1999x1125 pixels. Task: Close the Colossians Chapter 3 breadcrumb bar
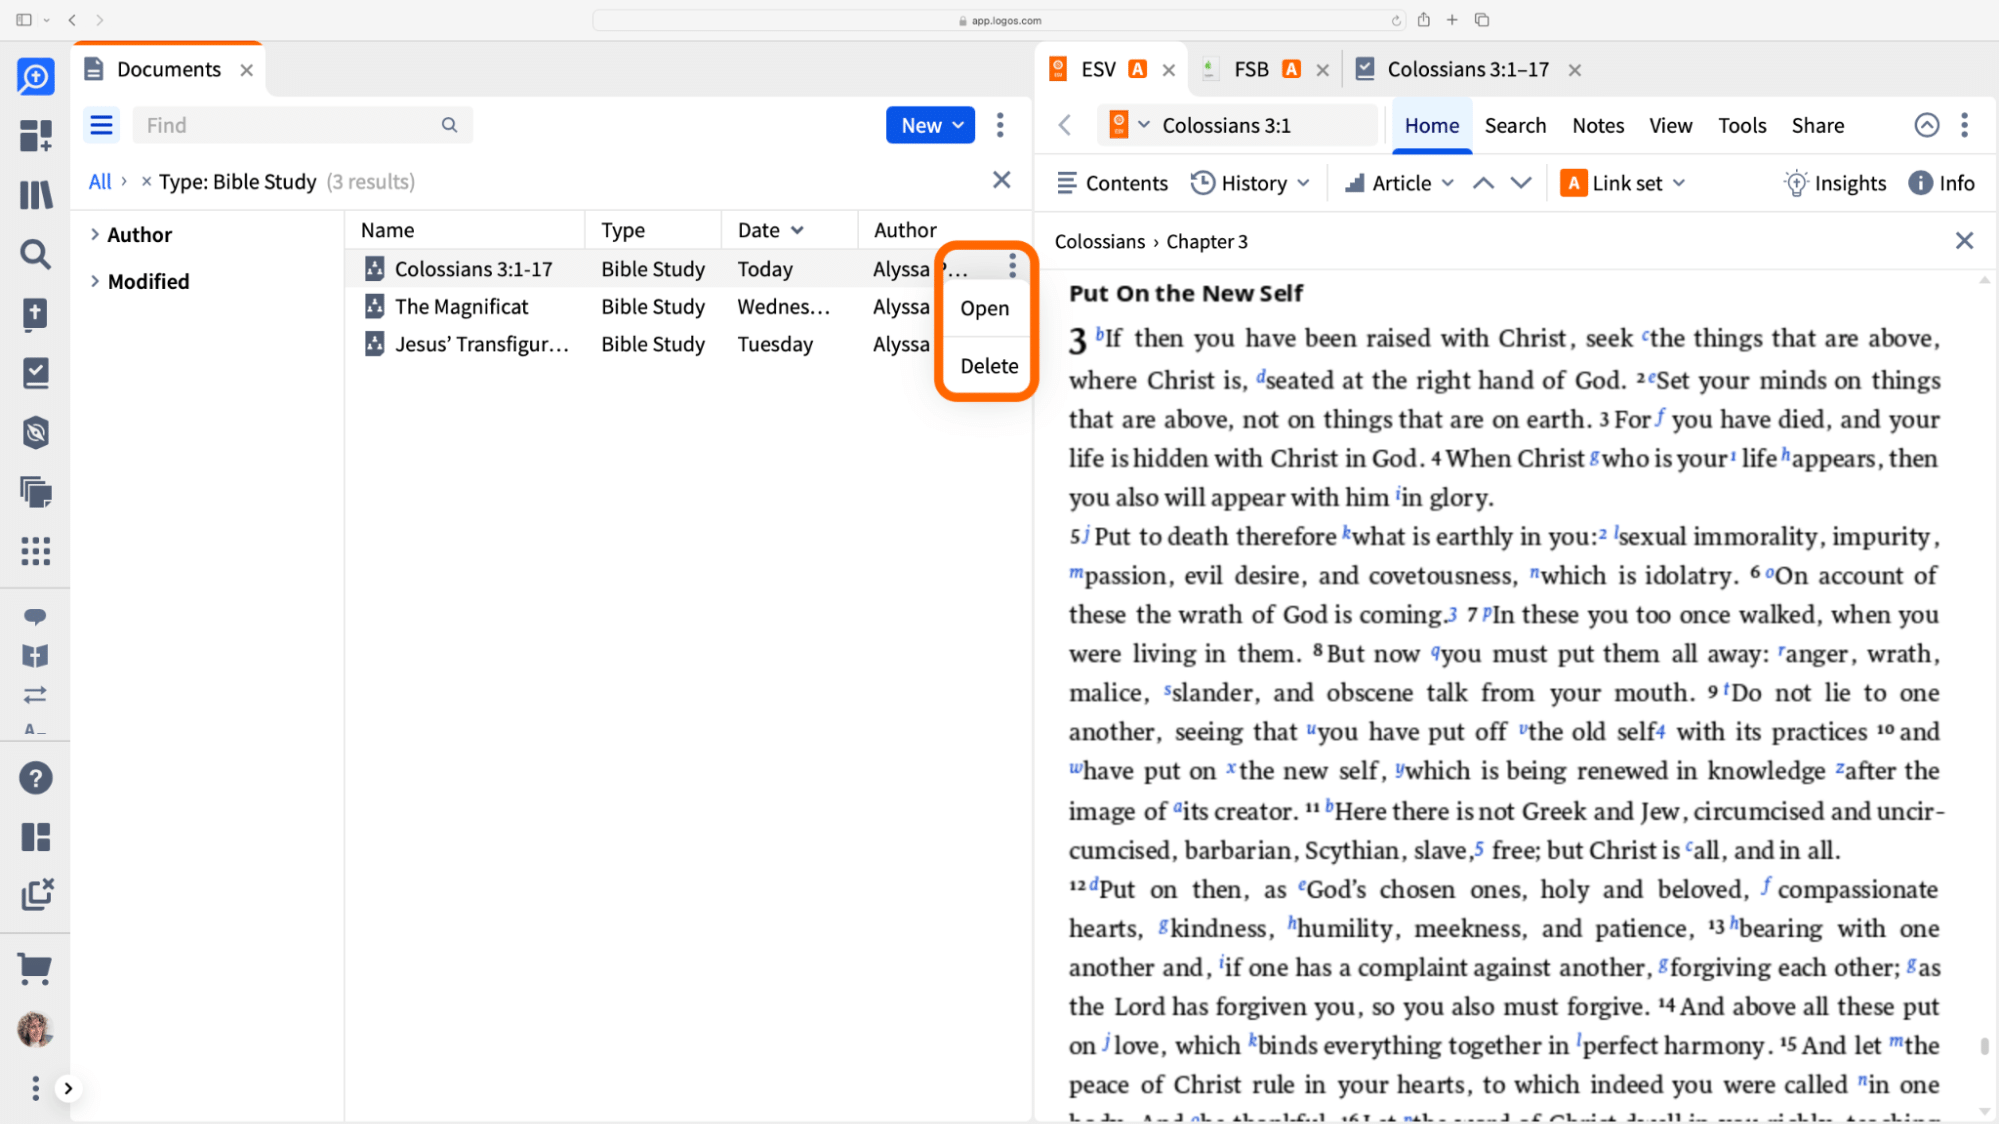(1964, 241)
